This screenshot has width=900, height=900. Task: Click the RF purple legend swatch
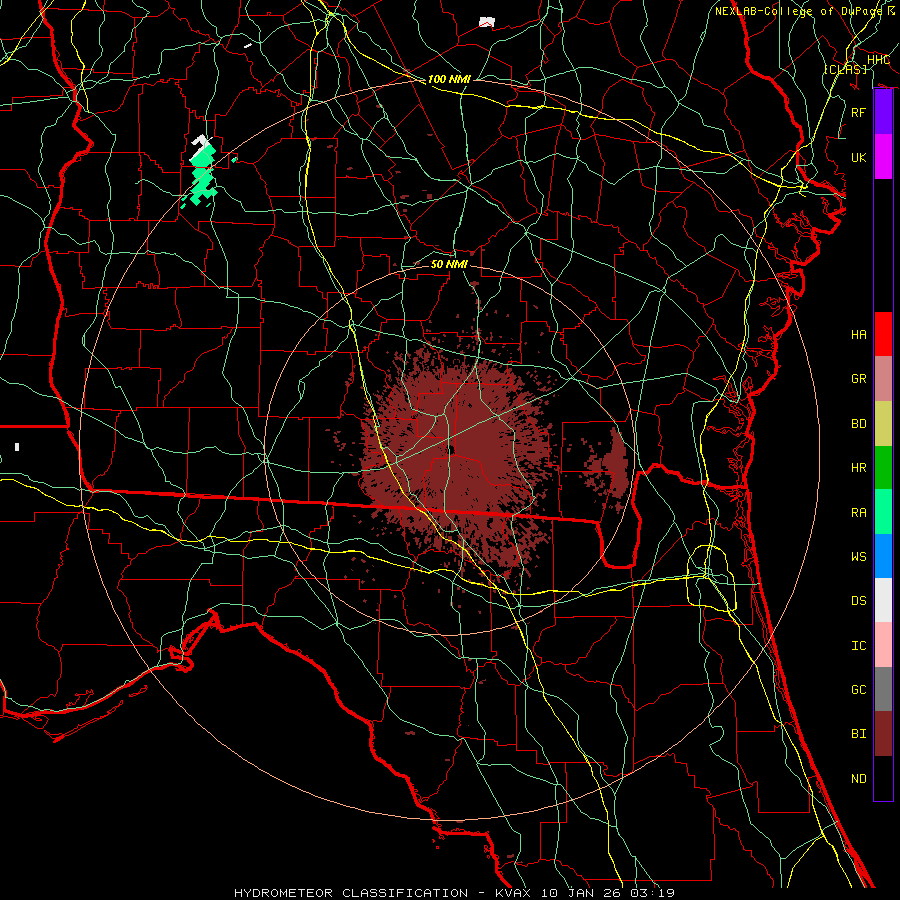[883, 112]
